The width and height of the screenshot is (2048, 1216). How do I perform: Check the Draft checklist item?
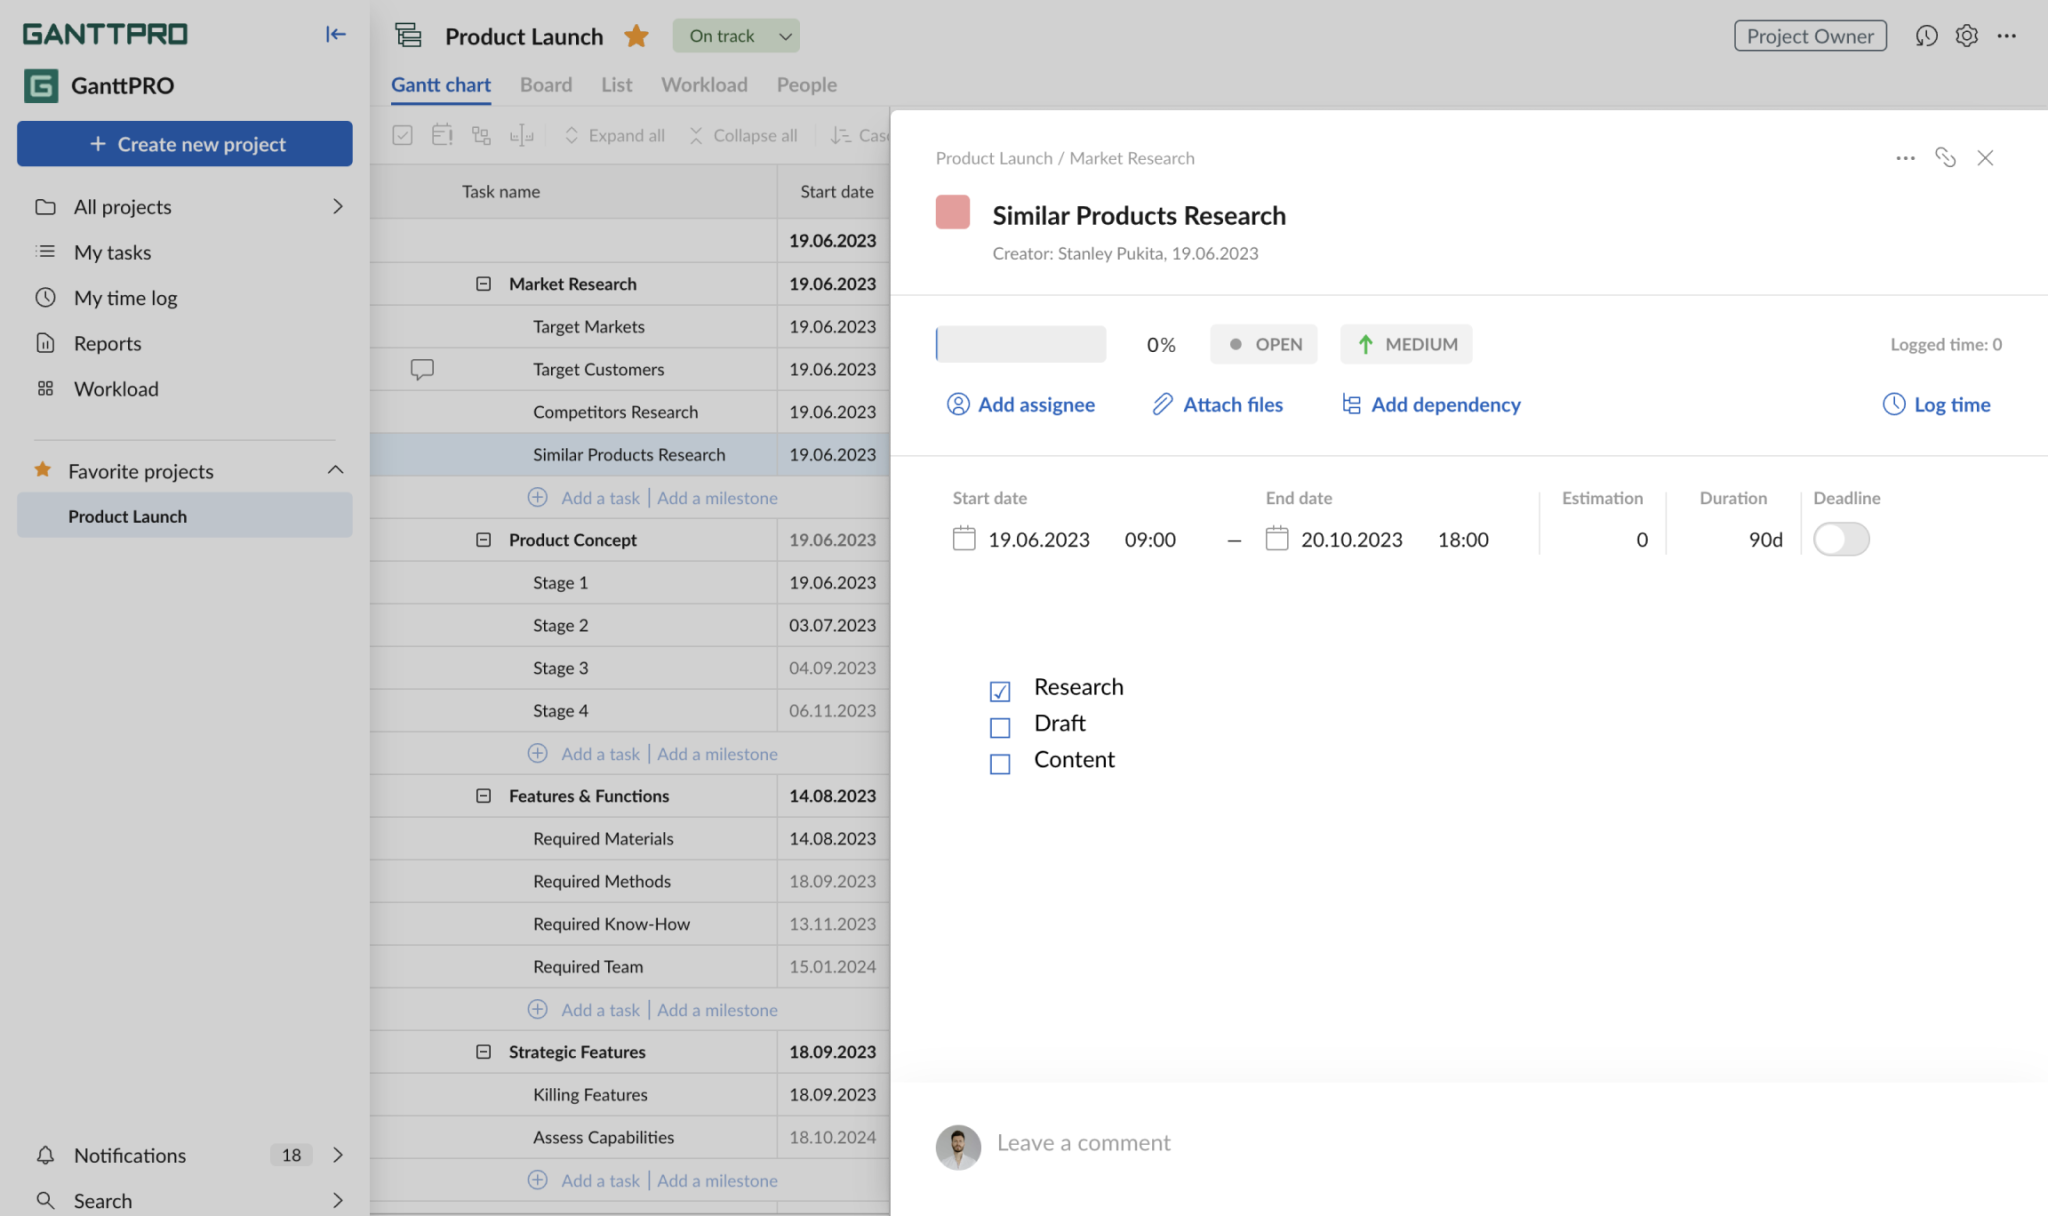click(1000, 727)
